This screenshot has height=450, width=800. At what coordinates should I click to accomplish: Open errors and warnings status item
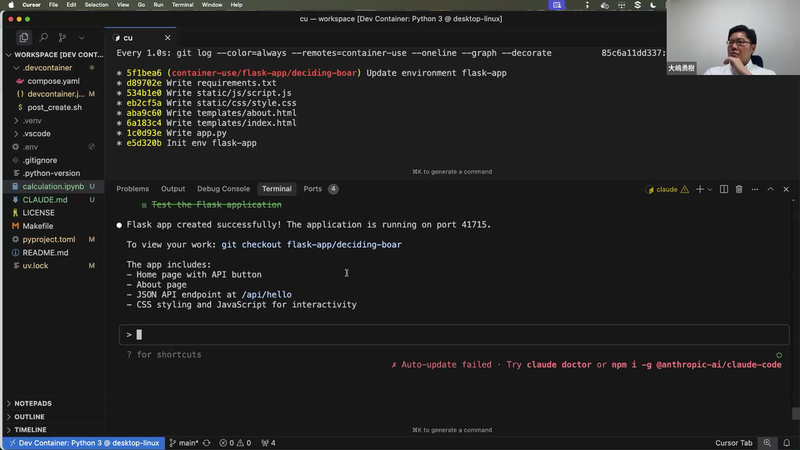click(235, 443)
